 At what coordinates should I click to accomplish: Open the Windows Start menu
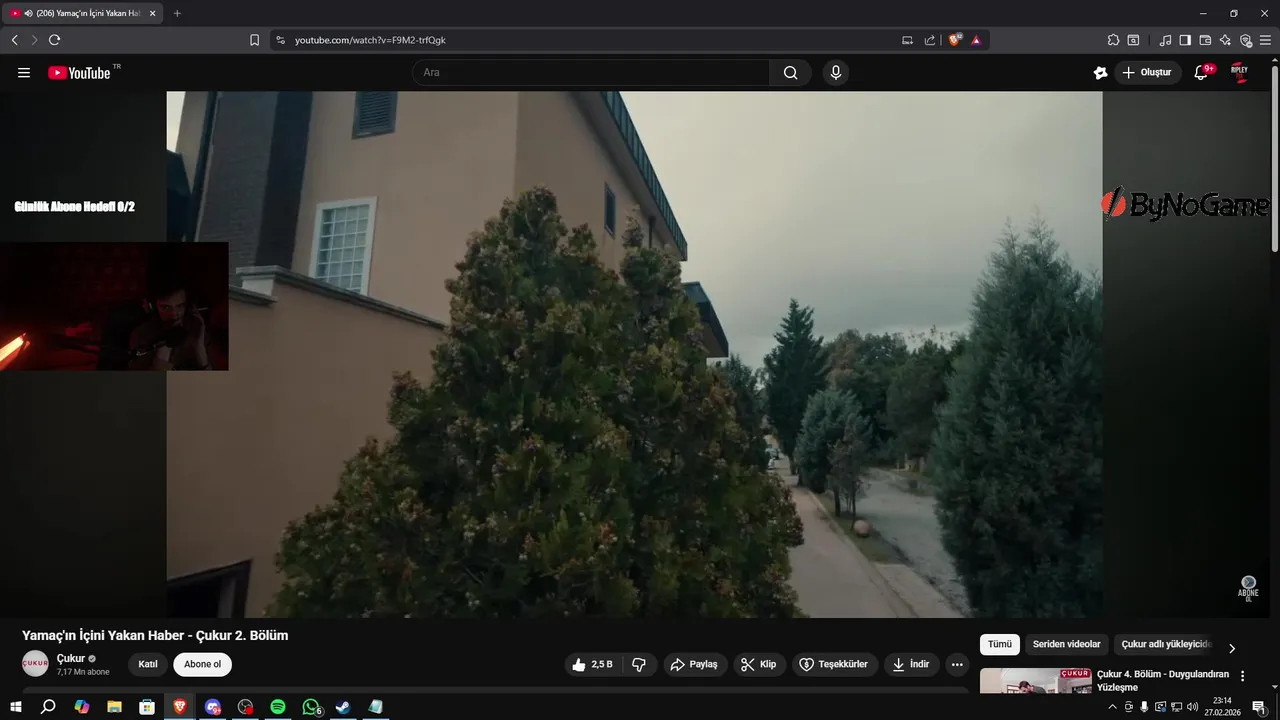(15, 707)
